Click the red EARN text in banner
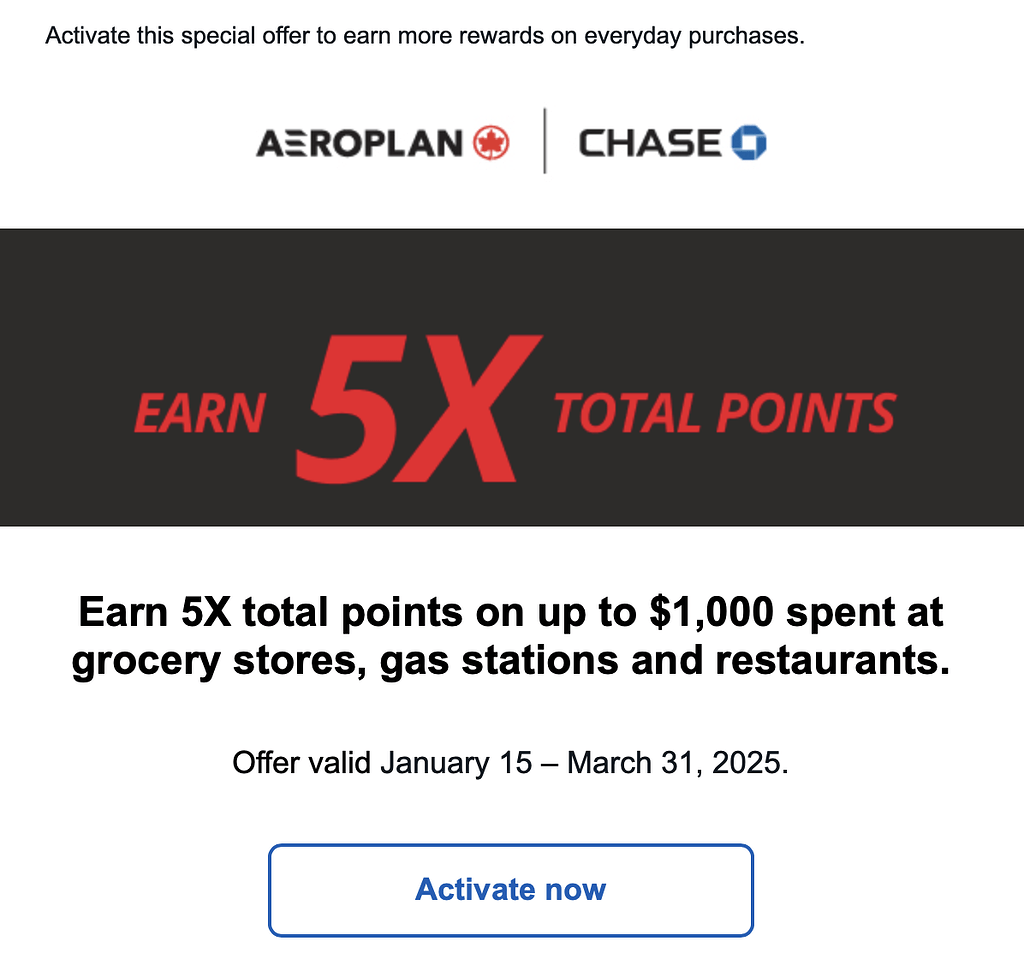Viewport: 1024px width, 977px height. pos(199,413)
